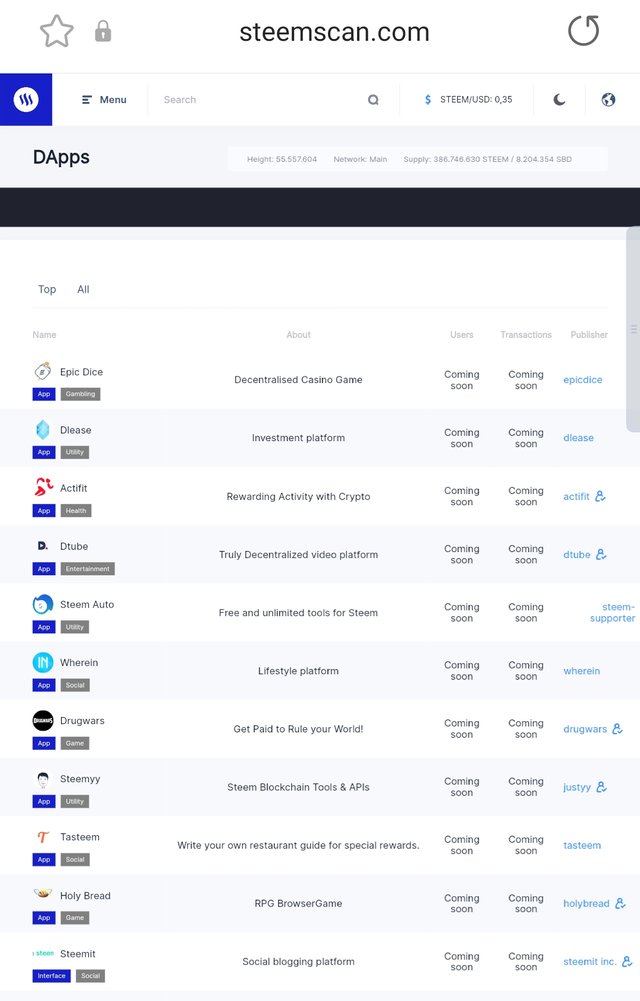Click the Dtube app logo

pyautogui.click(x=43, y=546)
